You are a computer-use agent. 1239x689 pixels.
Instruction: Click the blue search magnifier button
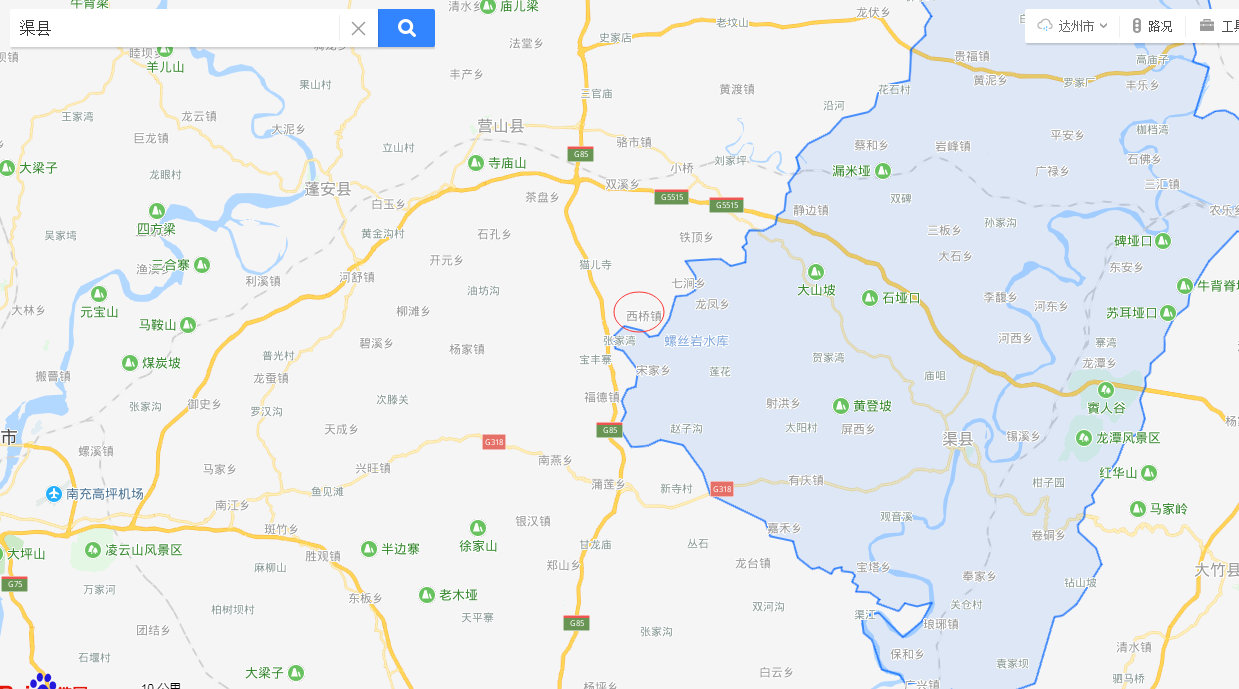click(406, 28)
